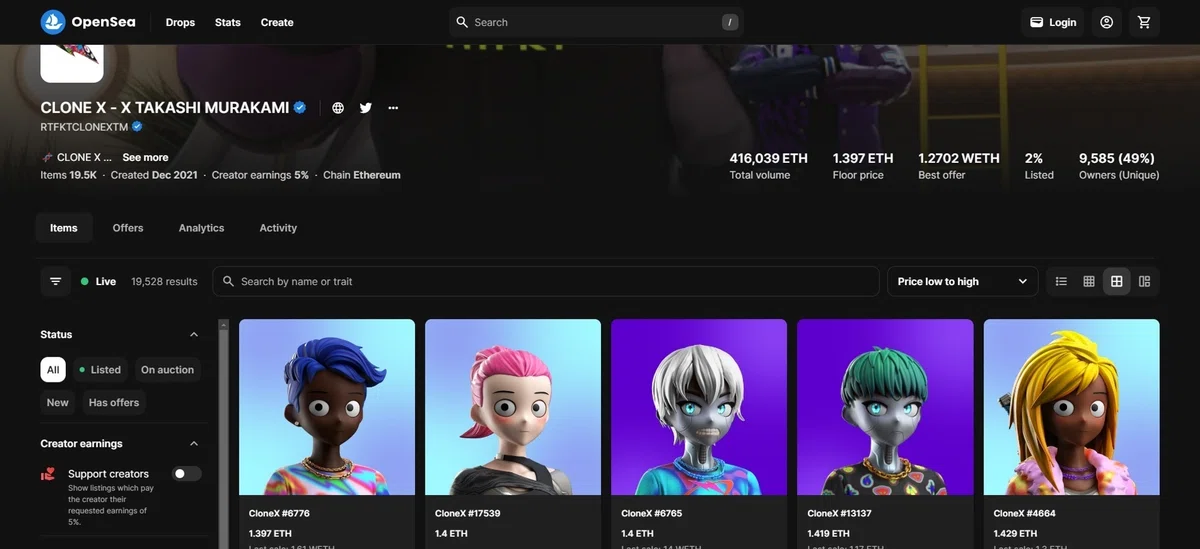Open the more options ellipsis icon

pyautogui.click(x=394, y=107)
